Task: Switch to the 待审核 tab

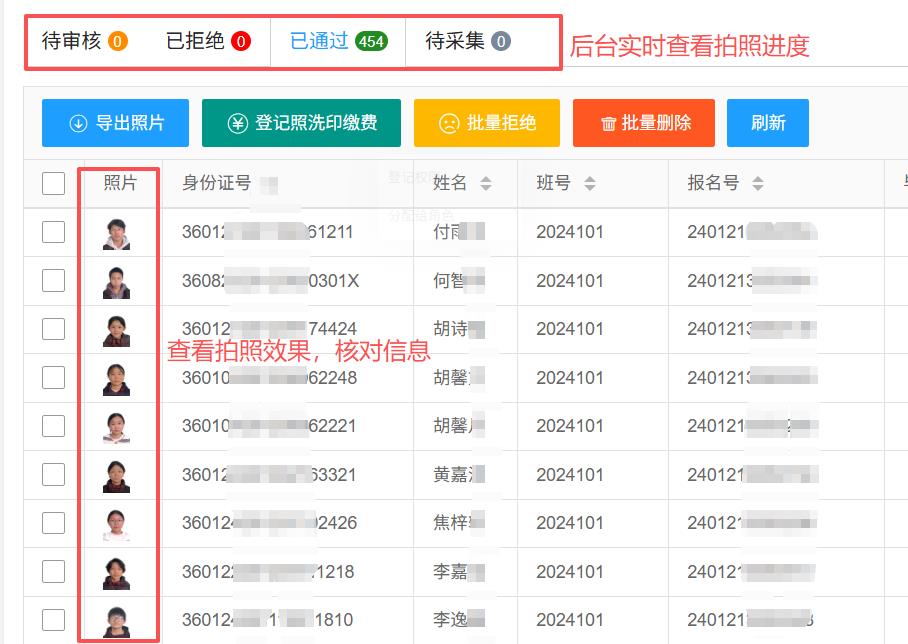Action: (84, 41)
